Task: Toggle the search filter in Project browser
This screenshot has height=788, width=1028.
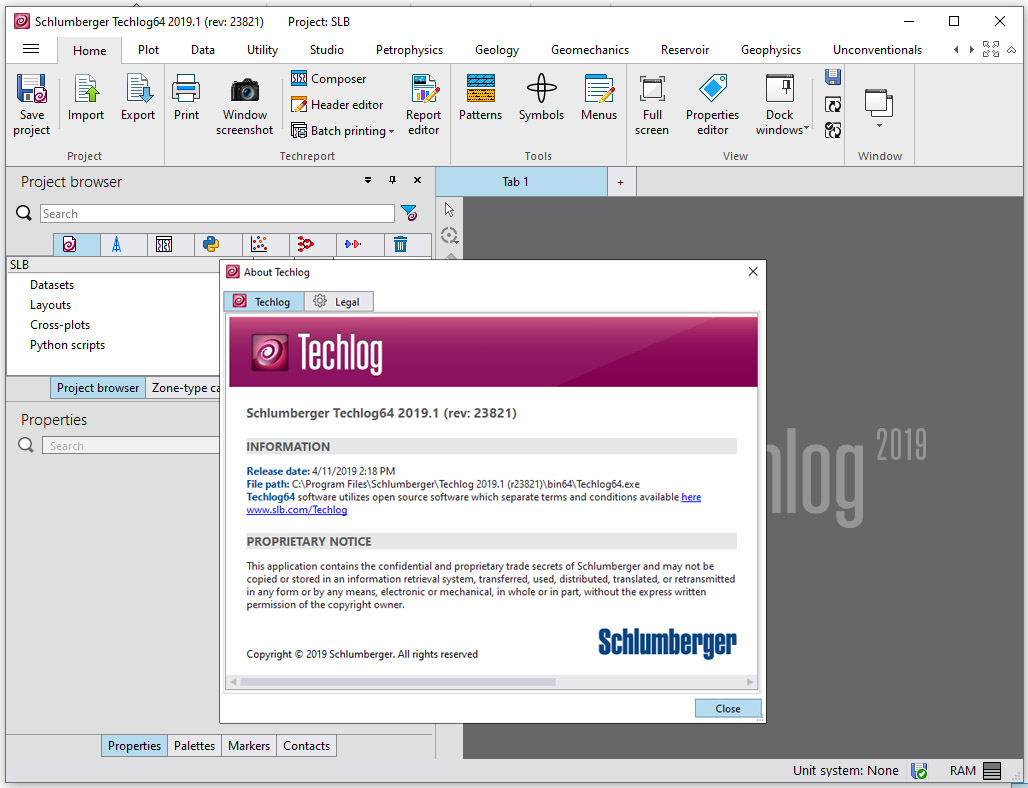Action: [411, 213]
